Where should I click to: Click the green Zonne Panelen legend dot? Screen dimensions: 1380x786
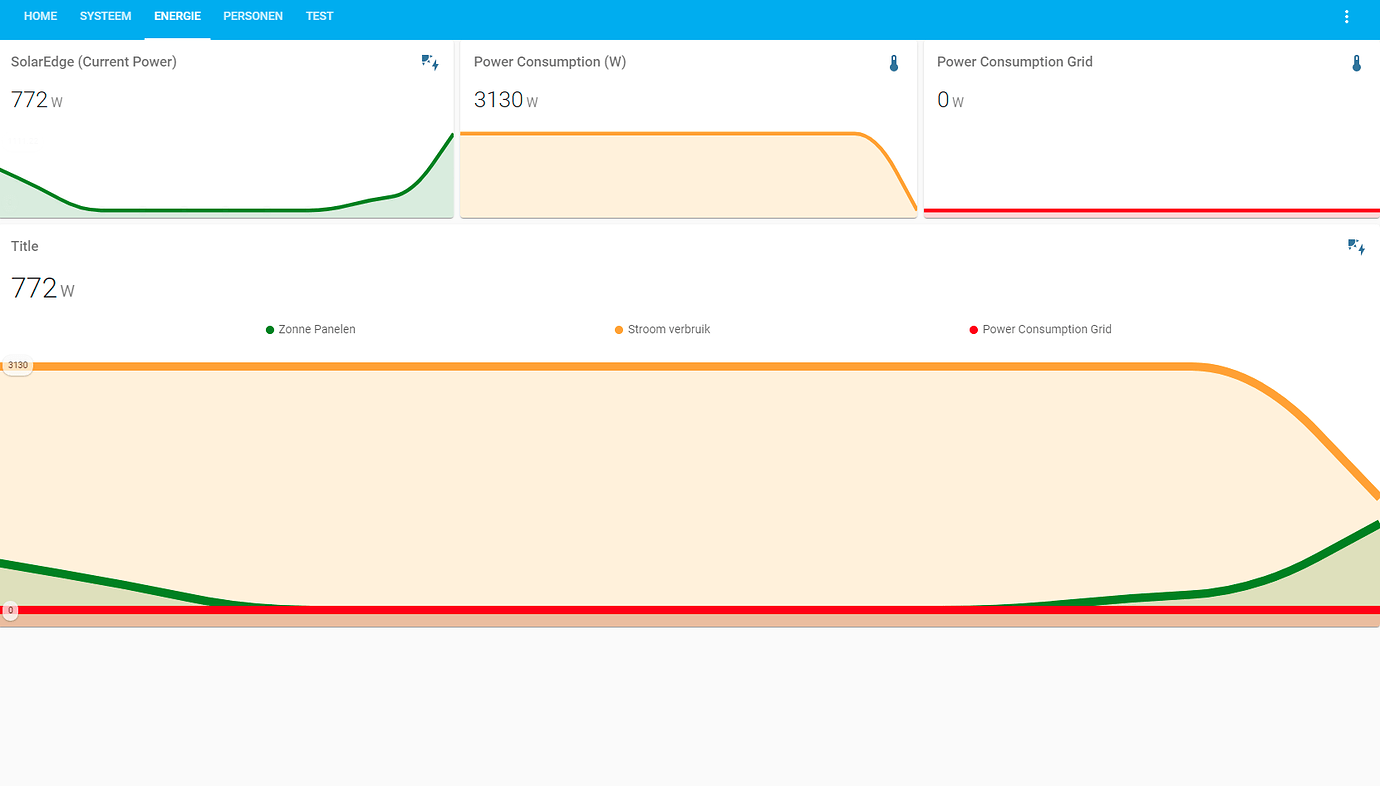pyautogui.click(x=268, y=329)
